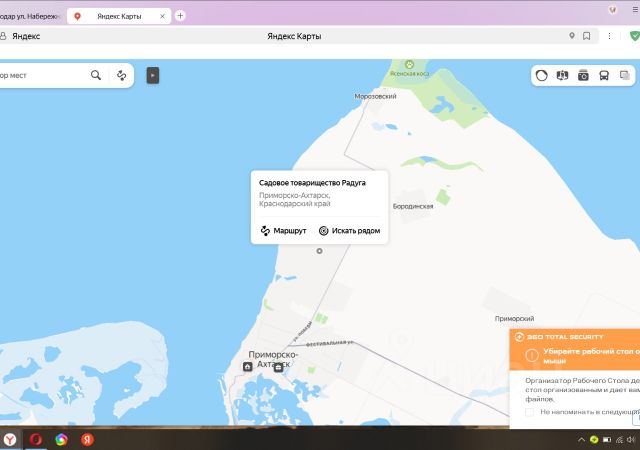Click the profile avatar icon at top right

(613, 10)
